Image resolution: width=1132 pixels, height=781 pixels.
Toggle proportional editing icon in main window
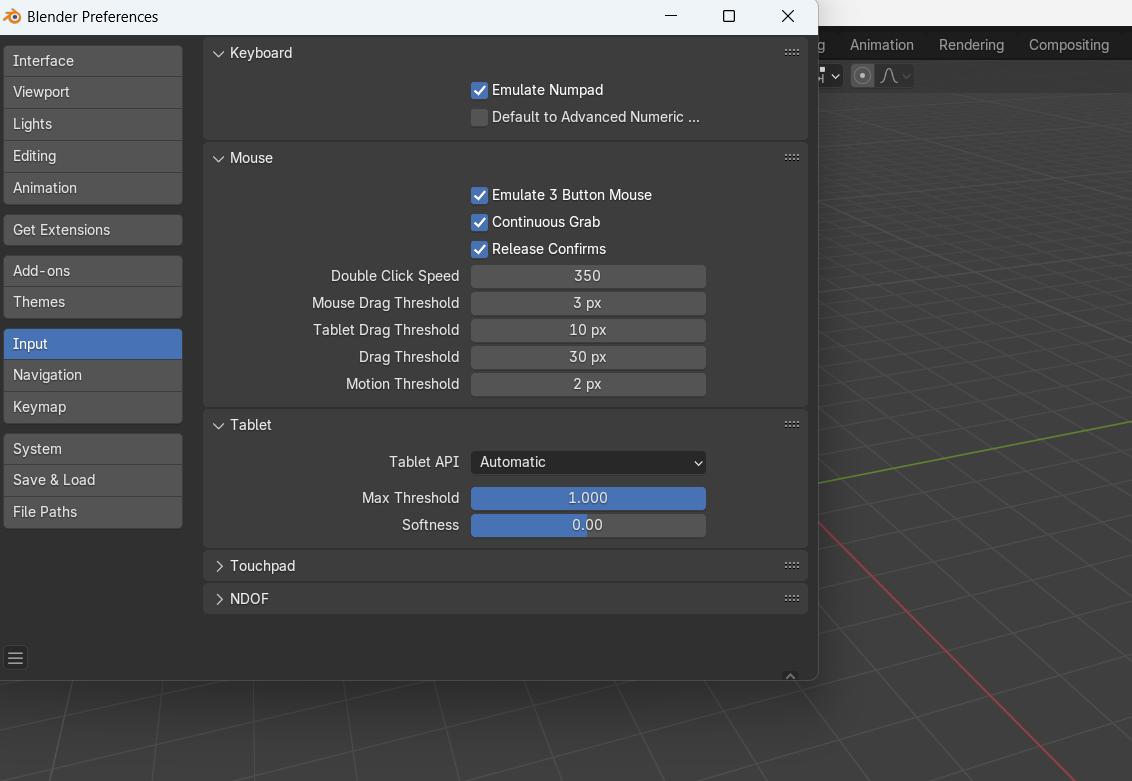pyautogui.click(x=862, y=76)
